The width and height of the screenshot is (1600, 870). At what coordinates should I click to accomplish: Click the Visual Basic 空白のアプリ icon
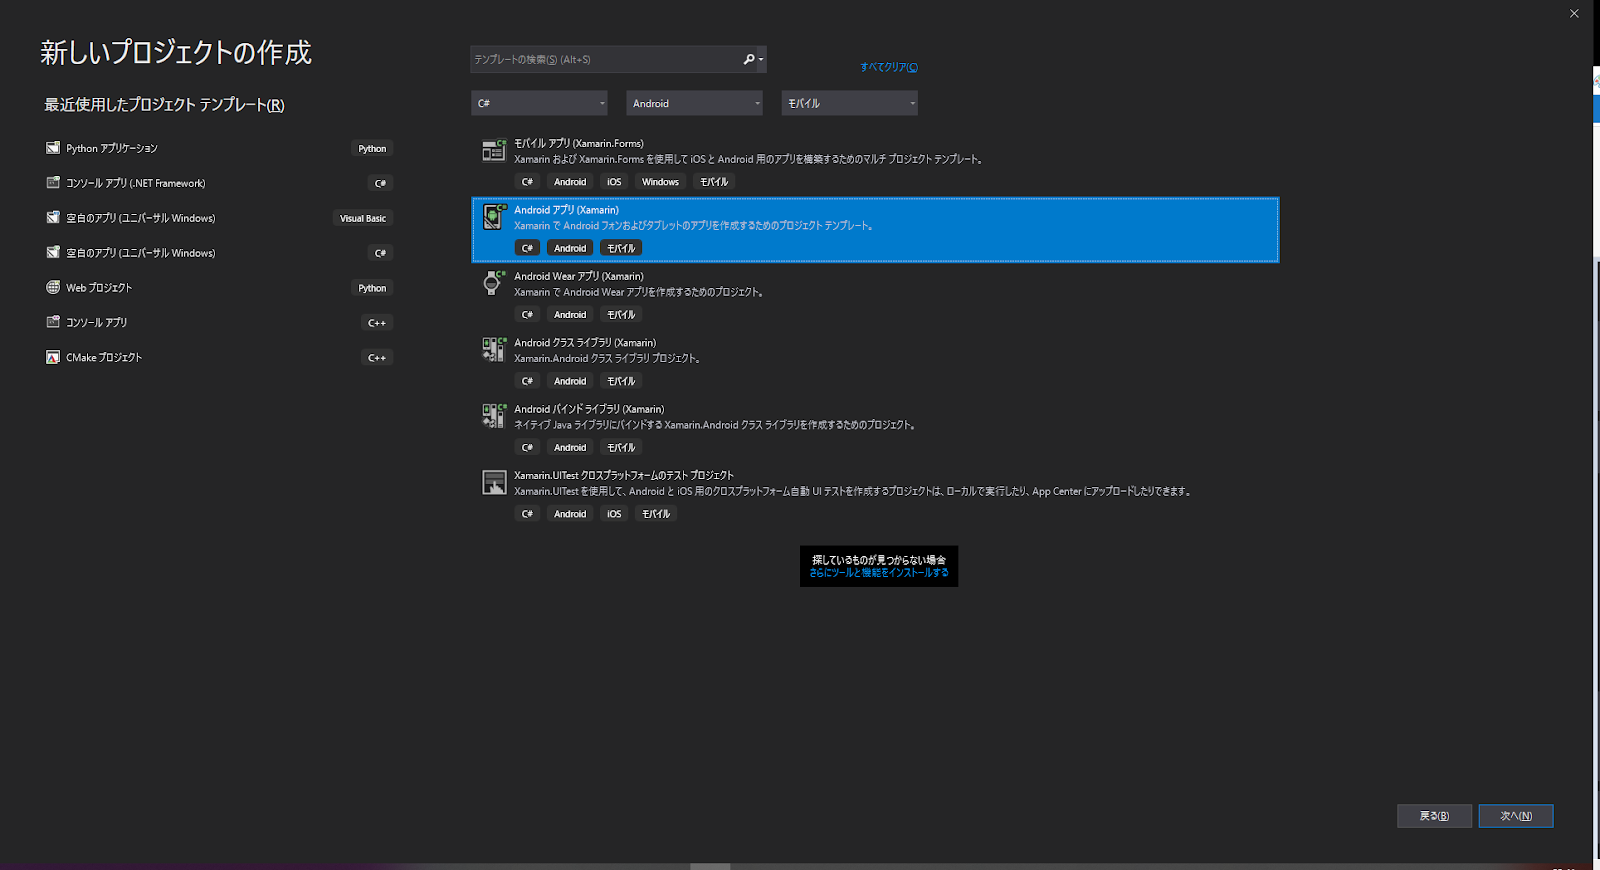(x=53, y=218)
